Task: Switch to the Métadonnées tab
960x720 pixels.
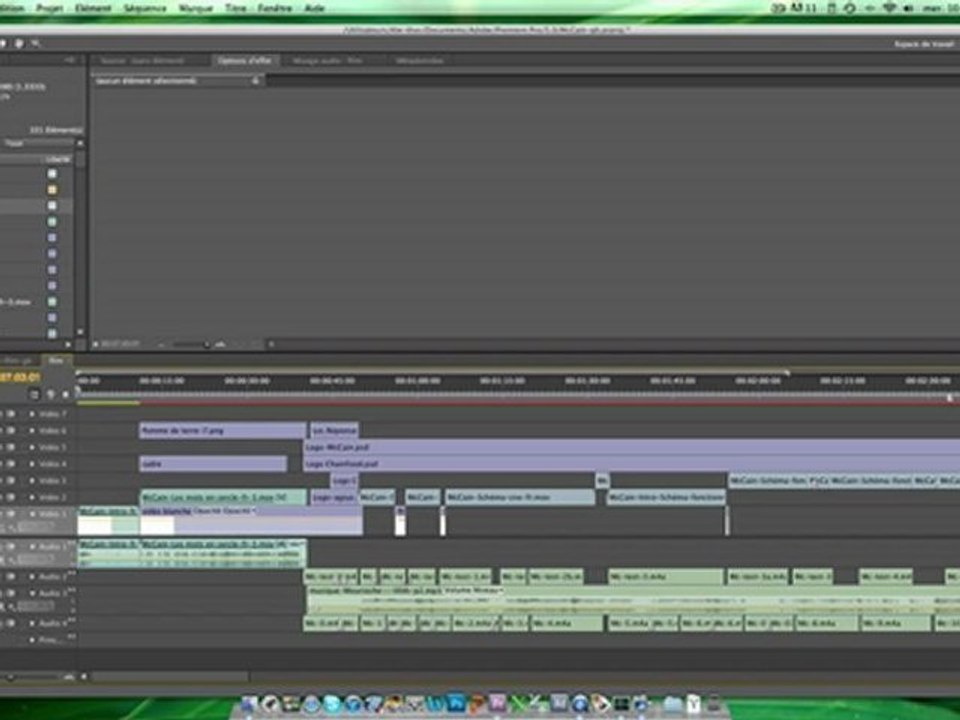Action: tap(419, 61)
